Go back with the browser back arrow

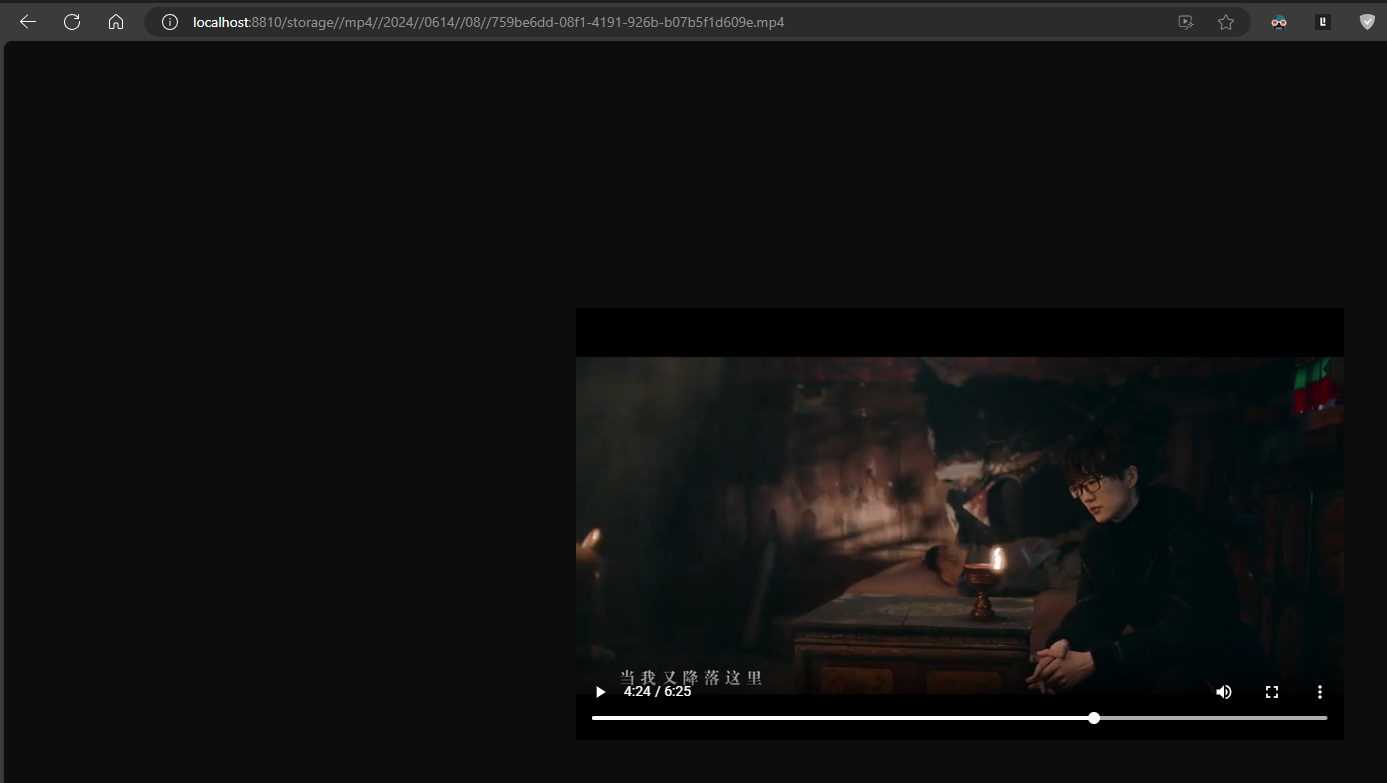tap(28, 22)
